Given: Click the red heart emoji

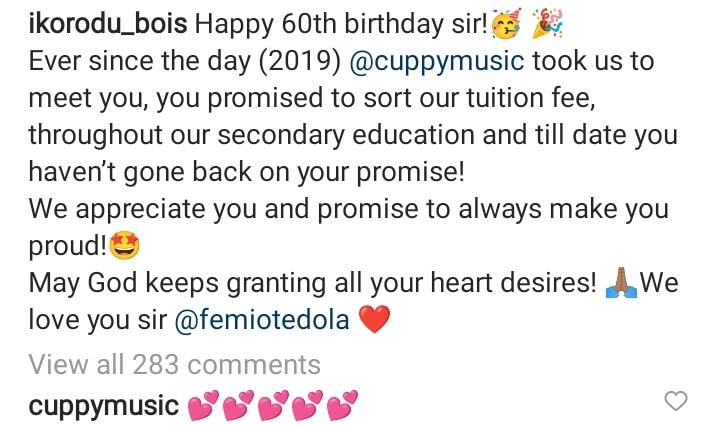Looking at the screenshot, I should pyautogui.click(x=374, y=319).
